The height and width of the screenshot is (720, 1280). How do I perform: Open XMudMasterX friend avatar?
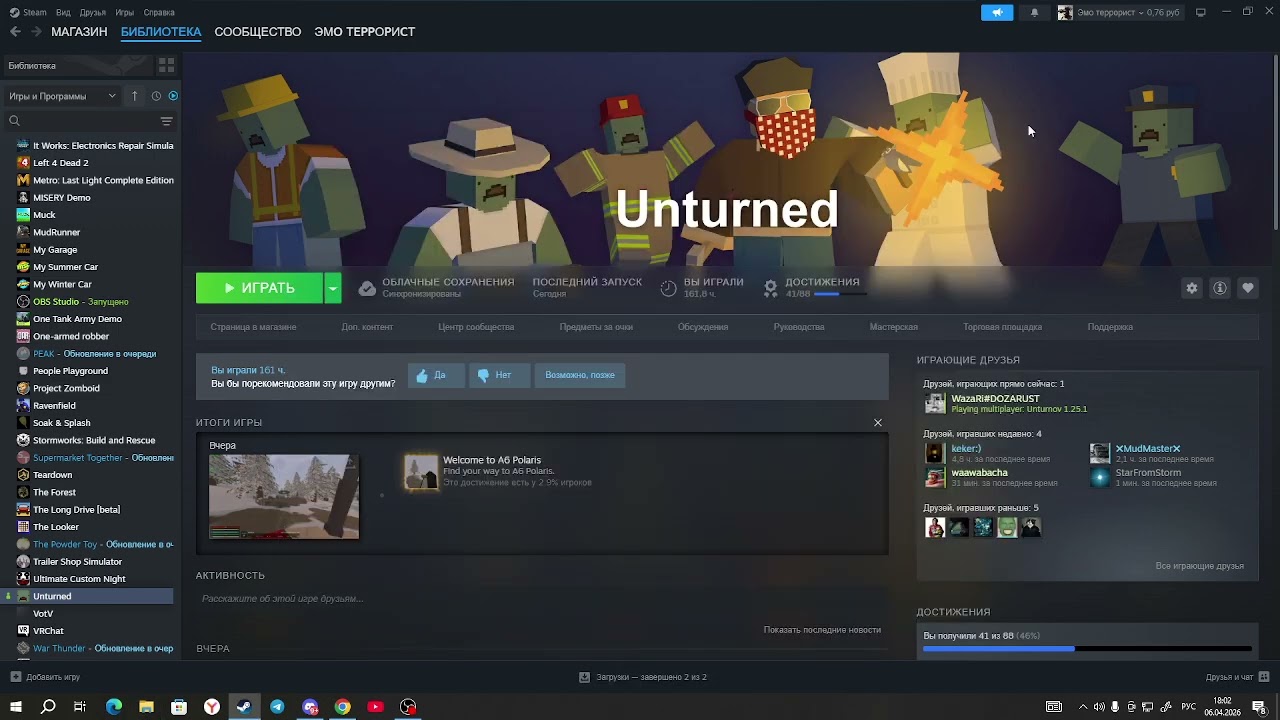(x=1099, y=453)
